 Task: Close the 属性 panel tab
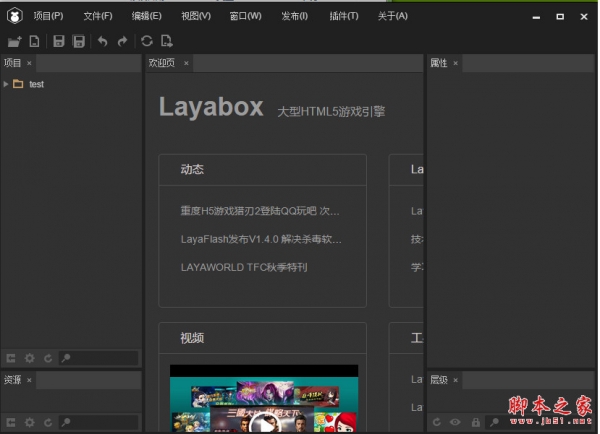(455, 63)
